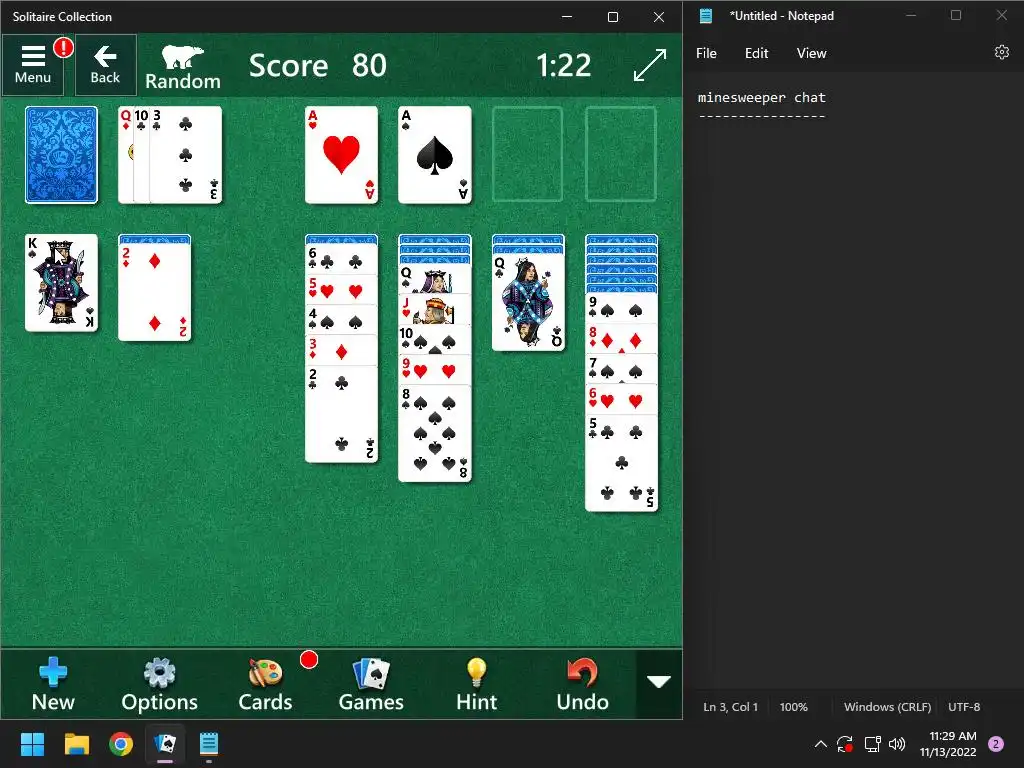
Task: Toggle fullscreen with the diagonal arrows icon
Action: point(650,65)
